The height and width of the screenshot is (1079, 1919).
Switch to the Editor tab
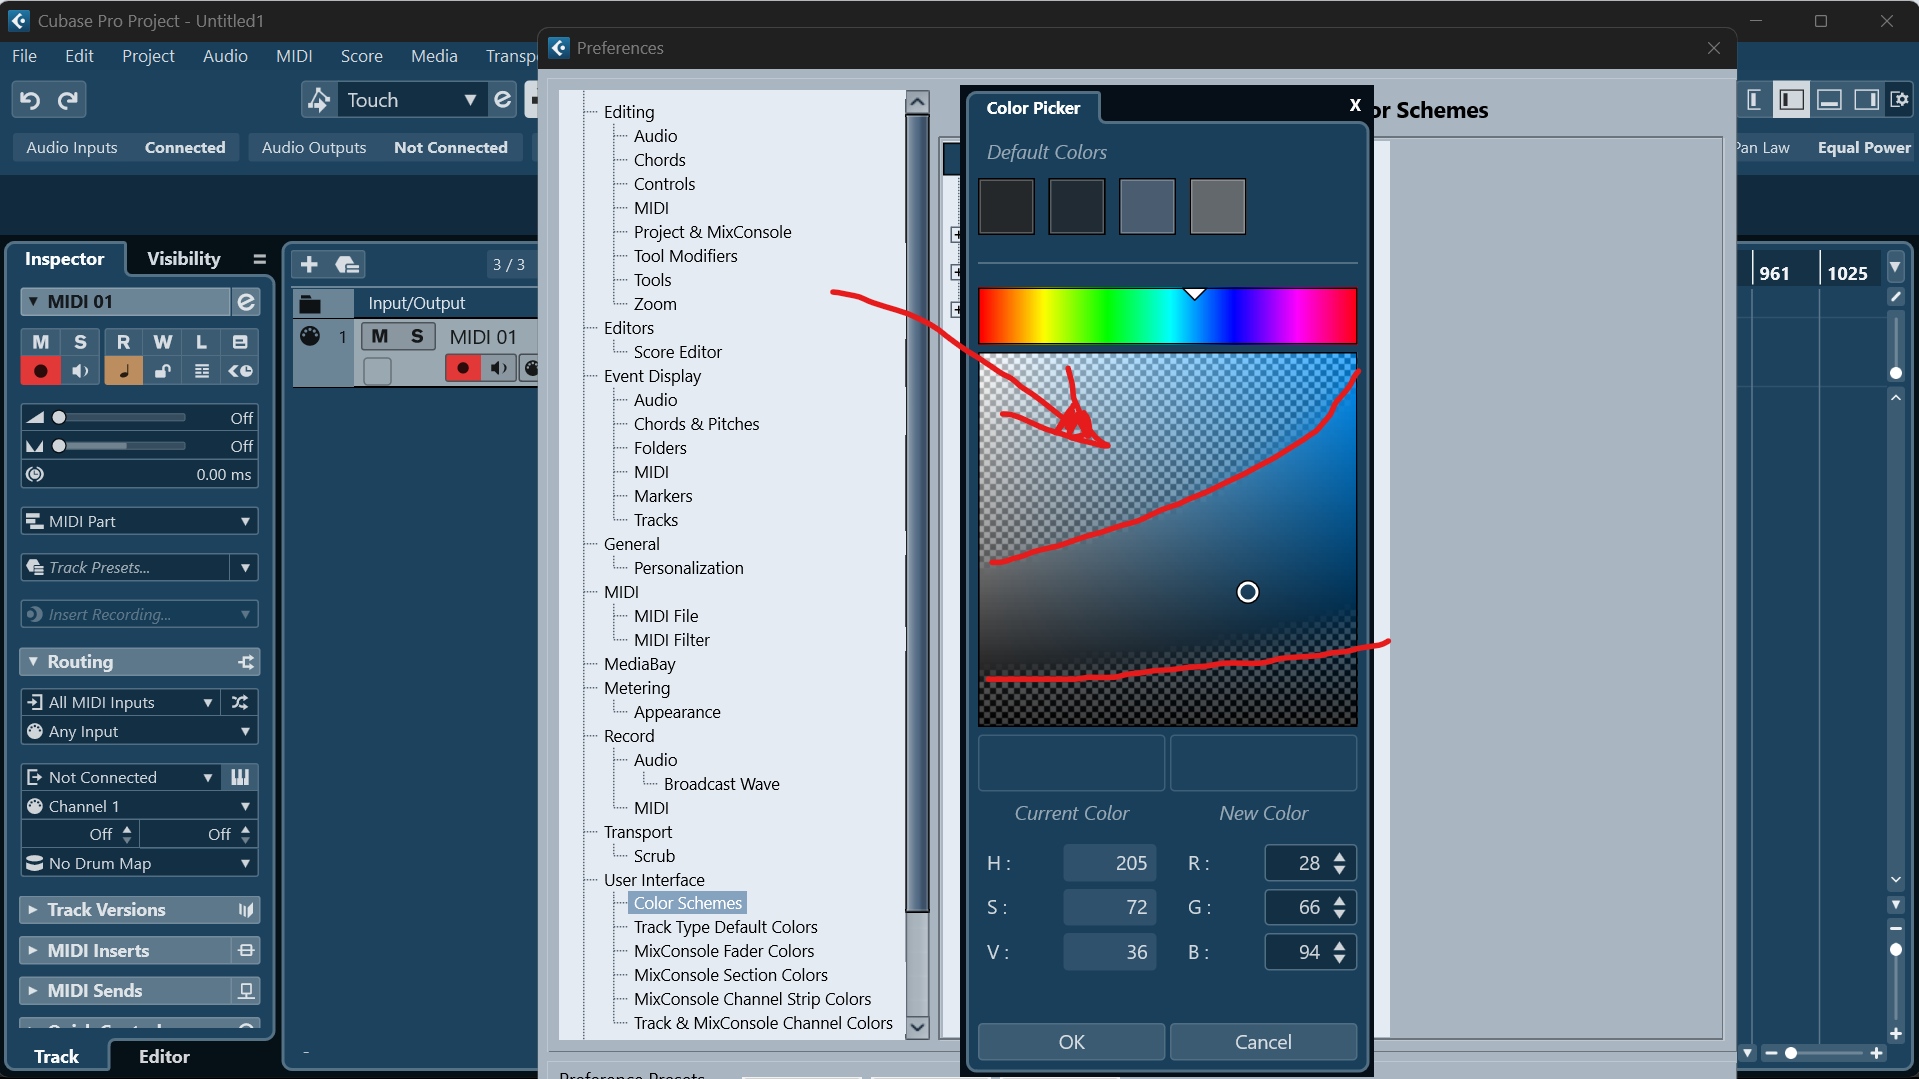point(164,1057)
